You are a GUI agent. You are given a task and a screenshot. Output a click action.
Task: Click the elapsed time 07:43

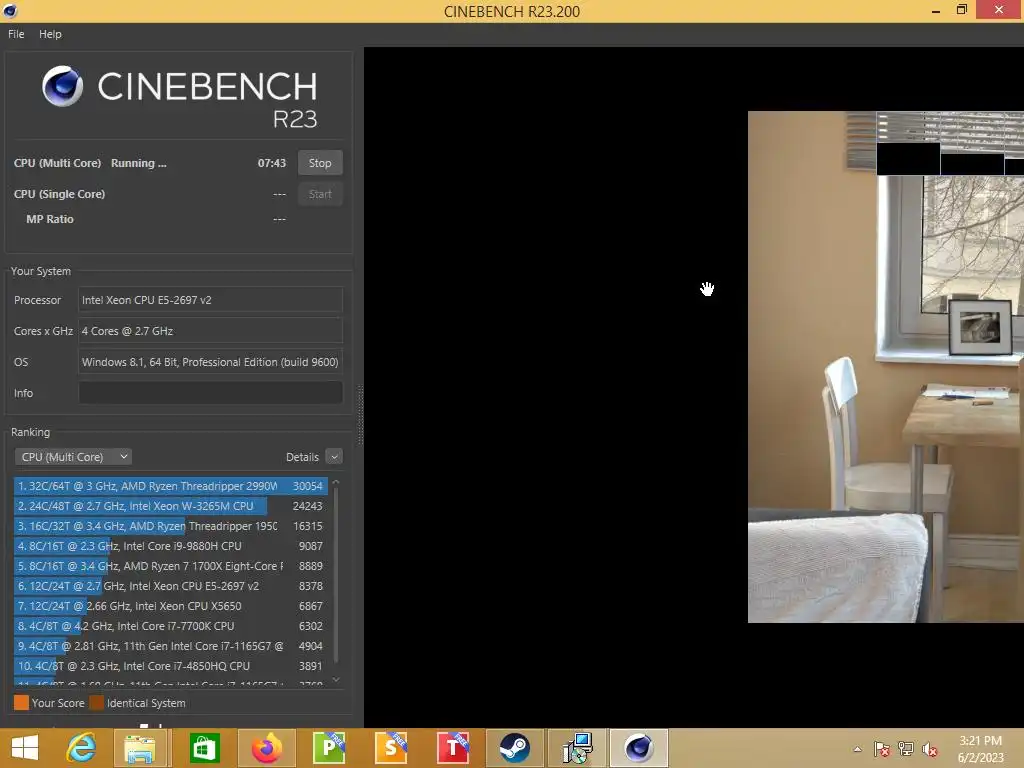272,163
